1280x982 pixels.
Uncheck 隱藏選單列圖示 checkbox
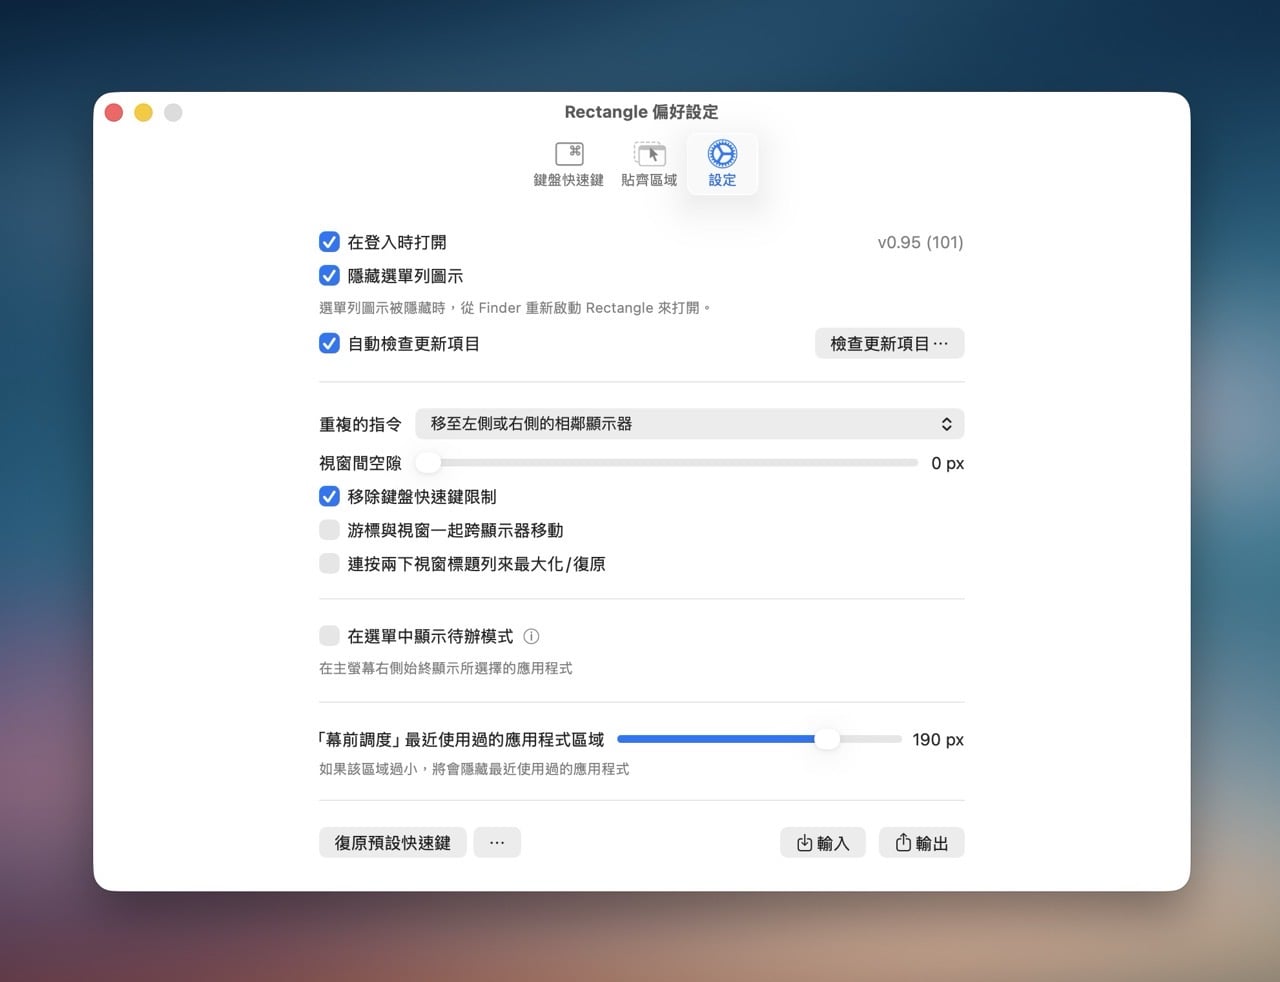coord(329,276)
